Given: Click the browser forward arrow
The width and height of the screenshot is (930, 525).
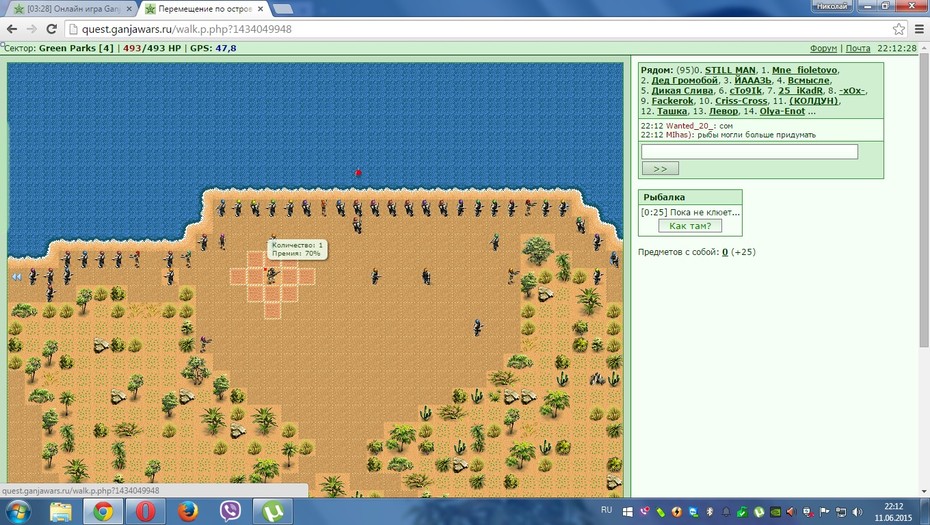Looking at the screenshot, I should click(31, 28).
